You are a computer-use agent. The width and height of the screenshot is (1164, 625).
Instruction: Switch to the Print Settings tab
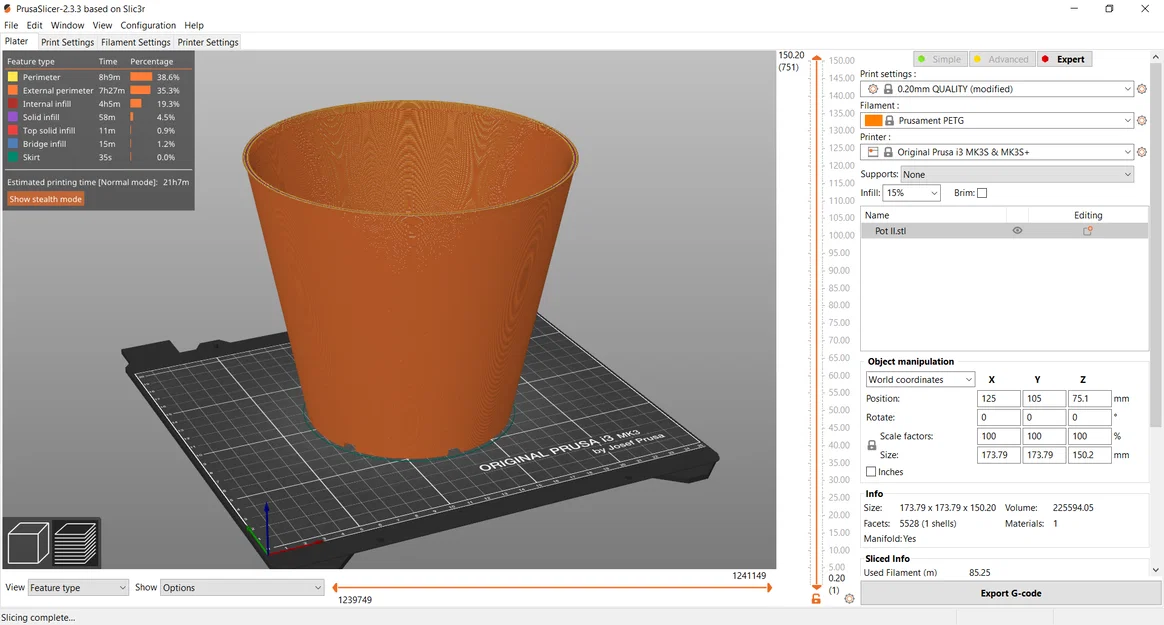[68, 42]
